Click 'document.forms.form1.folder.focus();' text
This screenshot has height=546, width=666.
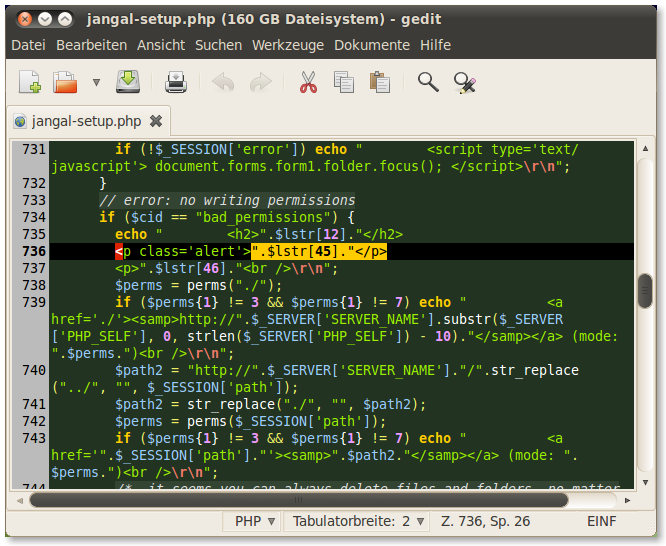(x=298, y=166)
